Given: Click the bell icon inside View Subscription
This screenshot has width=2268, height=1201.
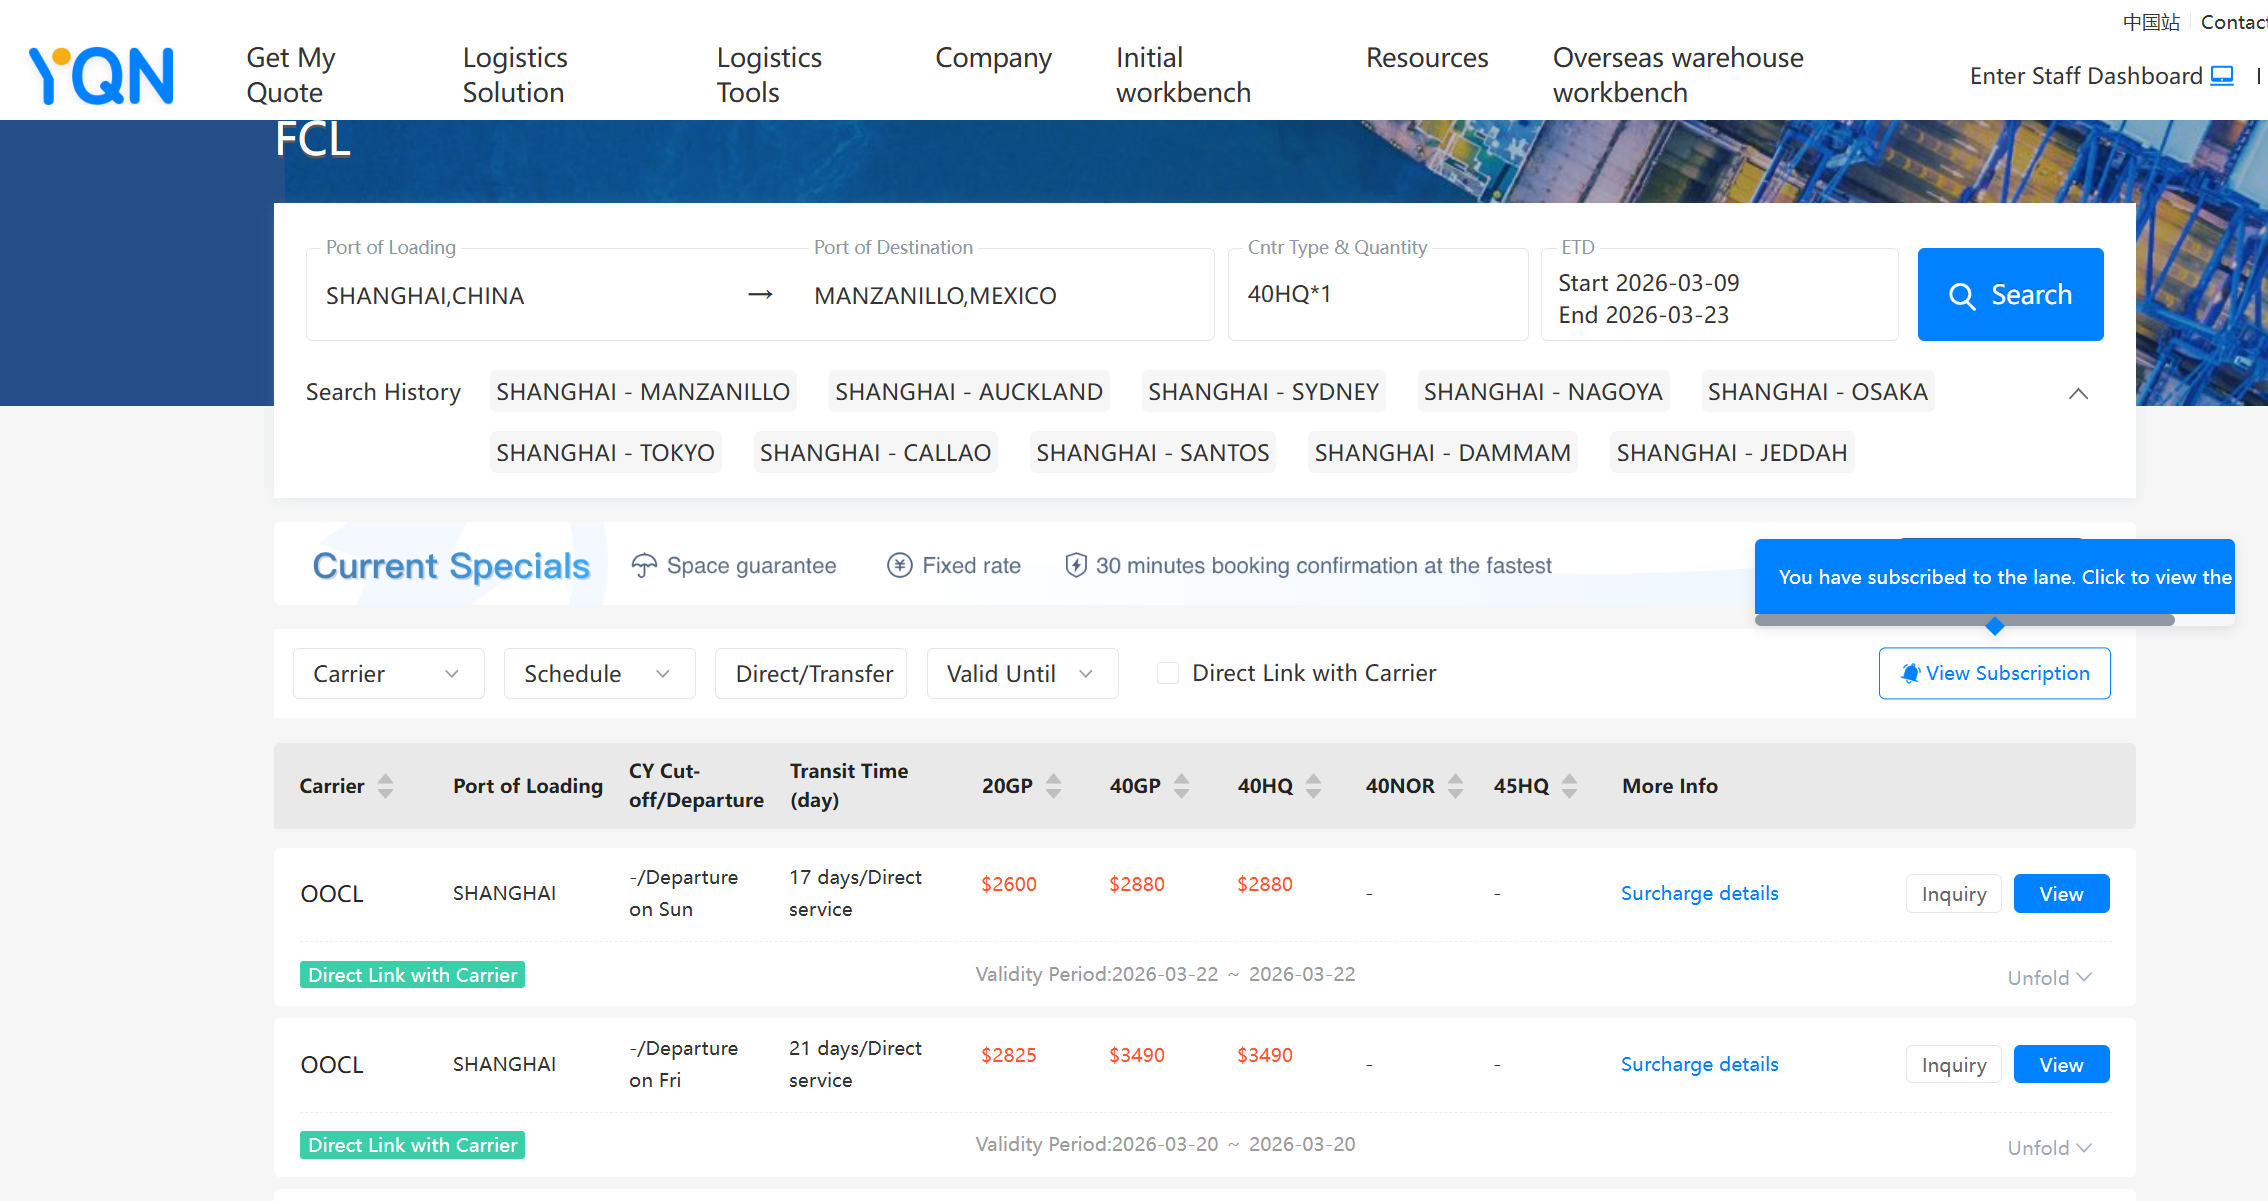Looking at the screenshot, I should click(1911, 673).
